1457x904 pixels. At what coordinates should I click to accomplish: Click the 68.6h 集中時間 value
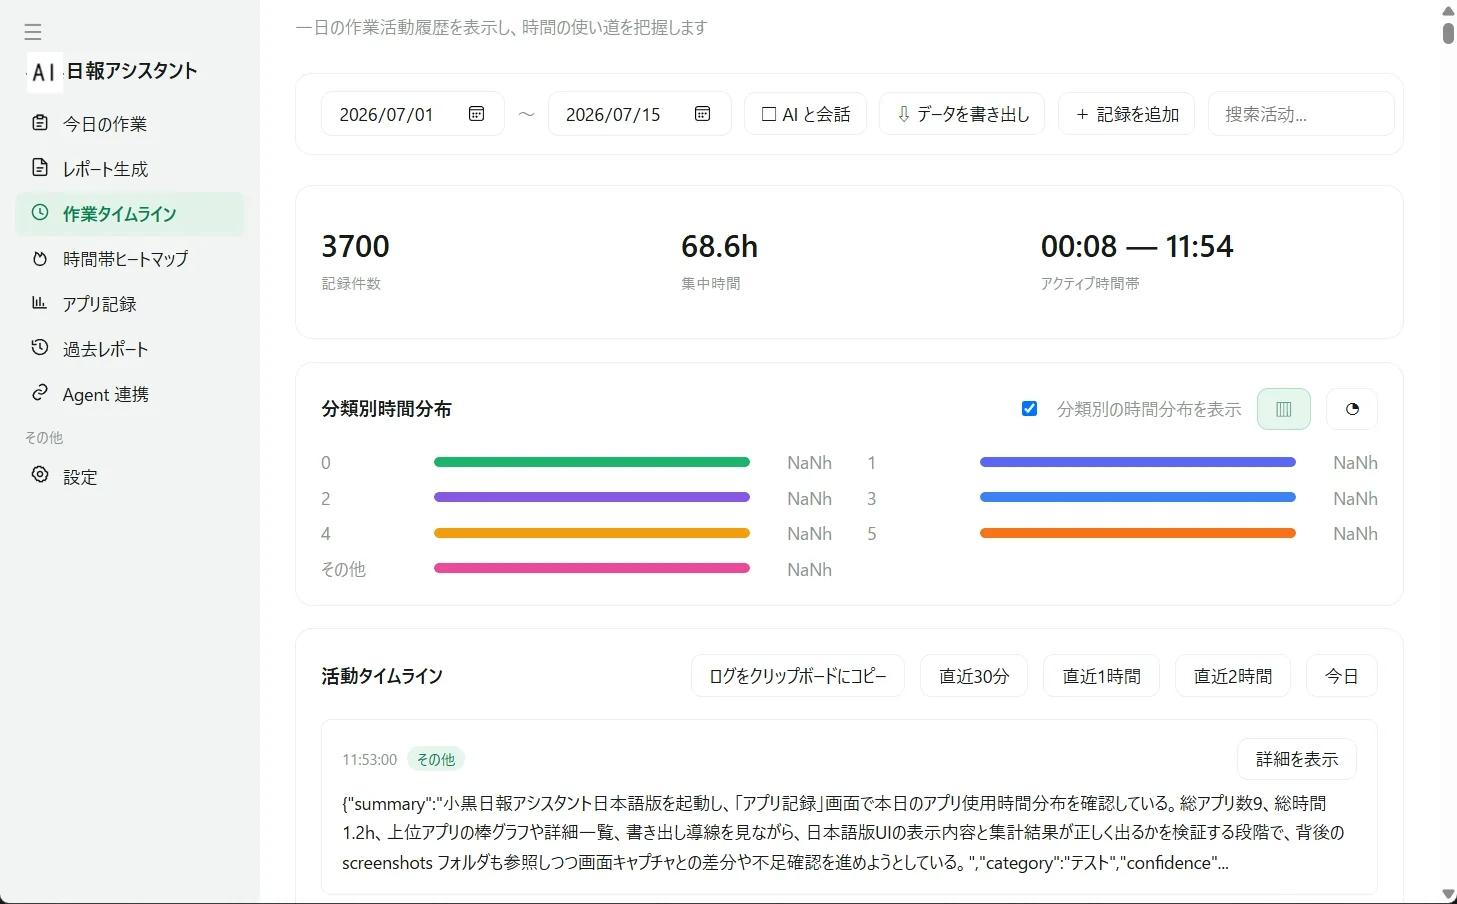(x=720, y=246)
